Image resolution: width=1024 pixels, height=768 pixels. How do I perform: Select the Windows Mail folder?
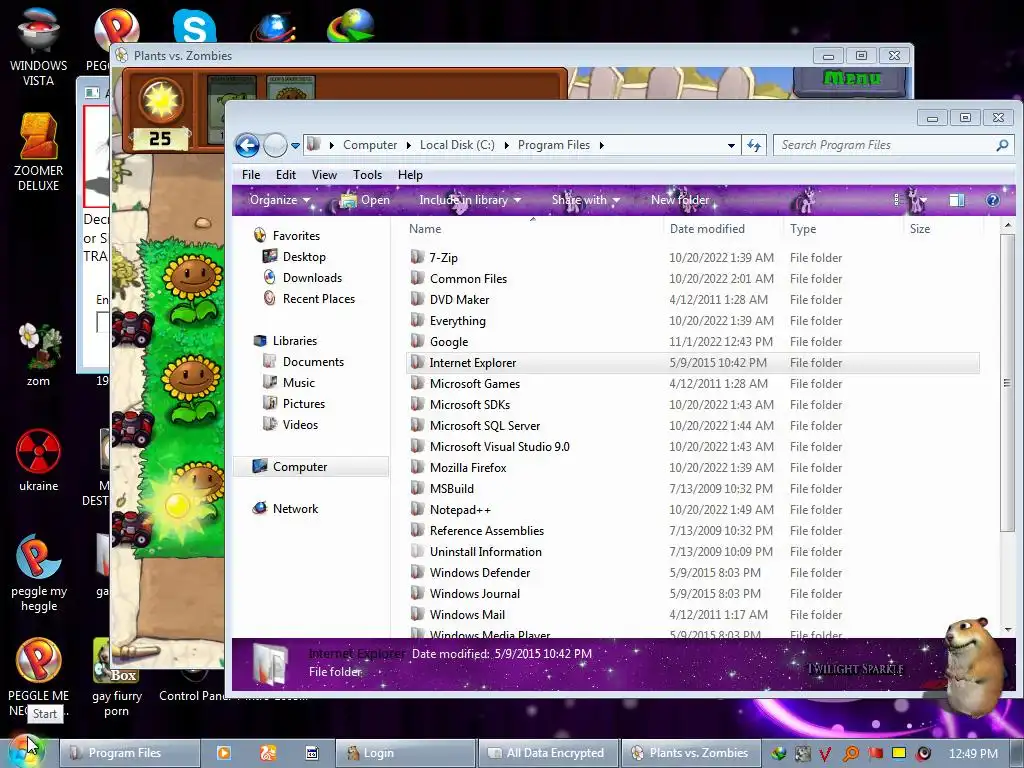[x=467, y=615]
